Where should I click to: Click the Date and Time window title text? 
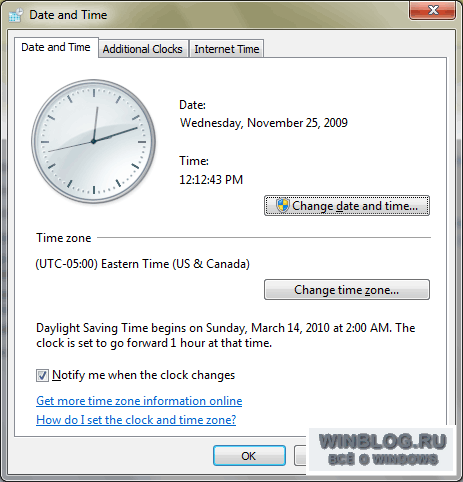coord(68,15)
